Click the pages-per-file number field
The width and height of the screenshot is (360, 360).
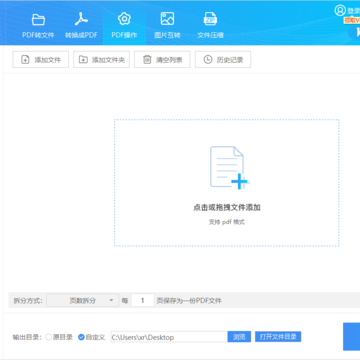(143, 300)
